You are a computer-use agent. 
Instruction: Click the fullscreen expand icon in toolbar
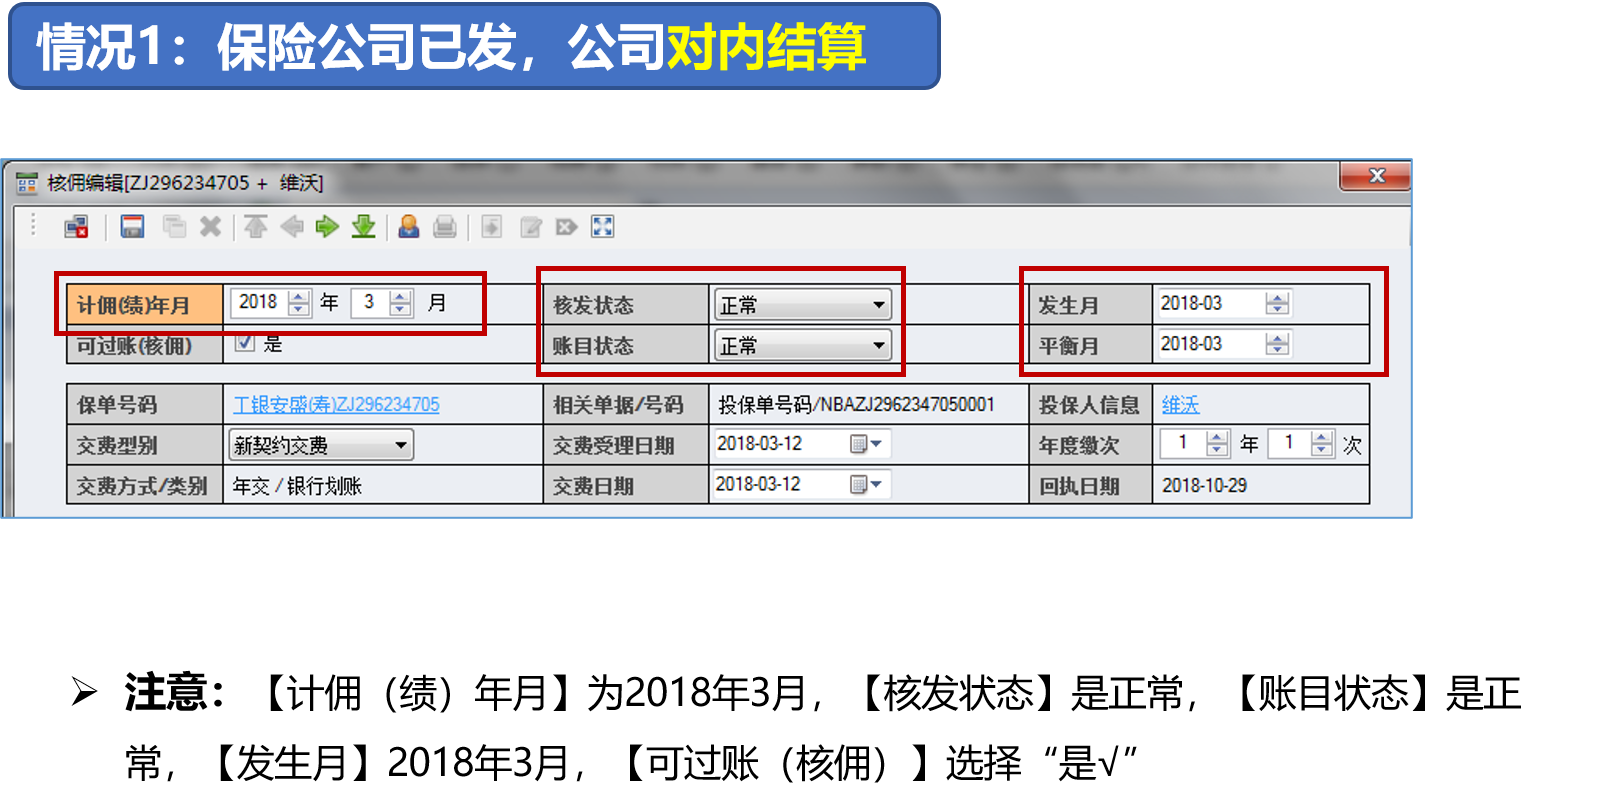(x=602, y=227)
